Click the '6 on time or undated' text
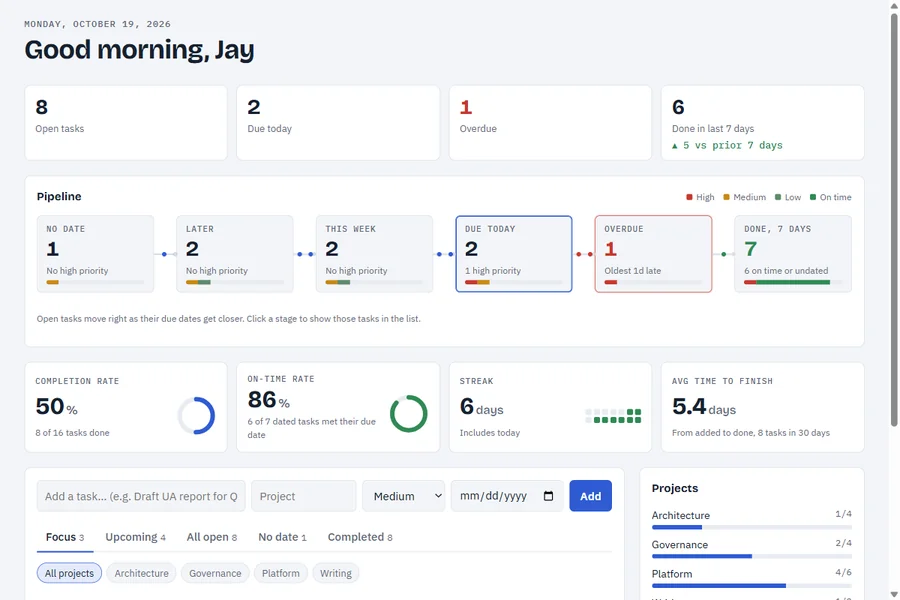Viewport: 900px width, 600px height. tap(786, 270)
